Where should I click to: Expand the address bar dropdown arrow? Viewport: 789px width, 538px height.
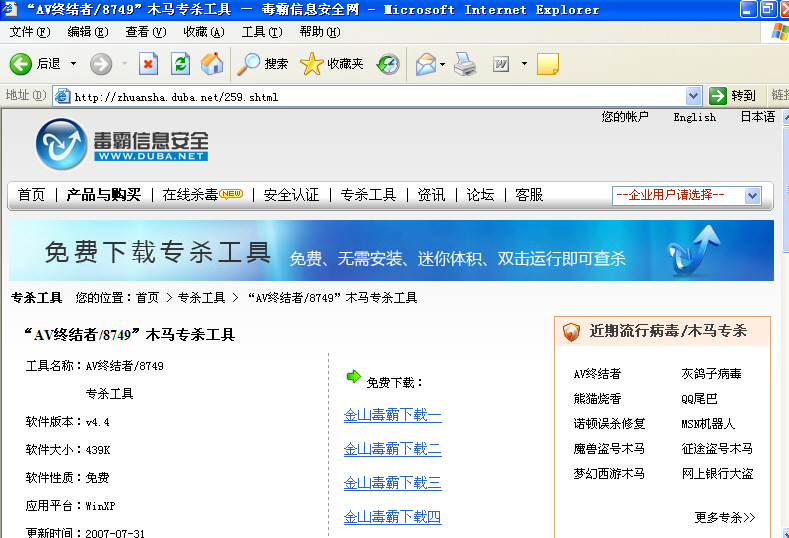coord(693,96)
